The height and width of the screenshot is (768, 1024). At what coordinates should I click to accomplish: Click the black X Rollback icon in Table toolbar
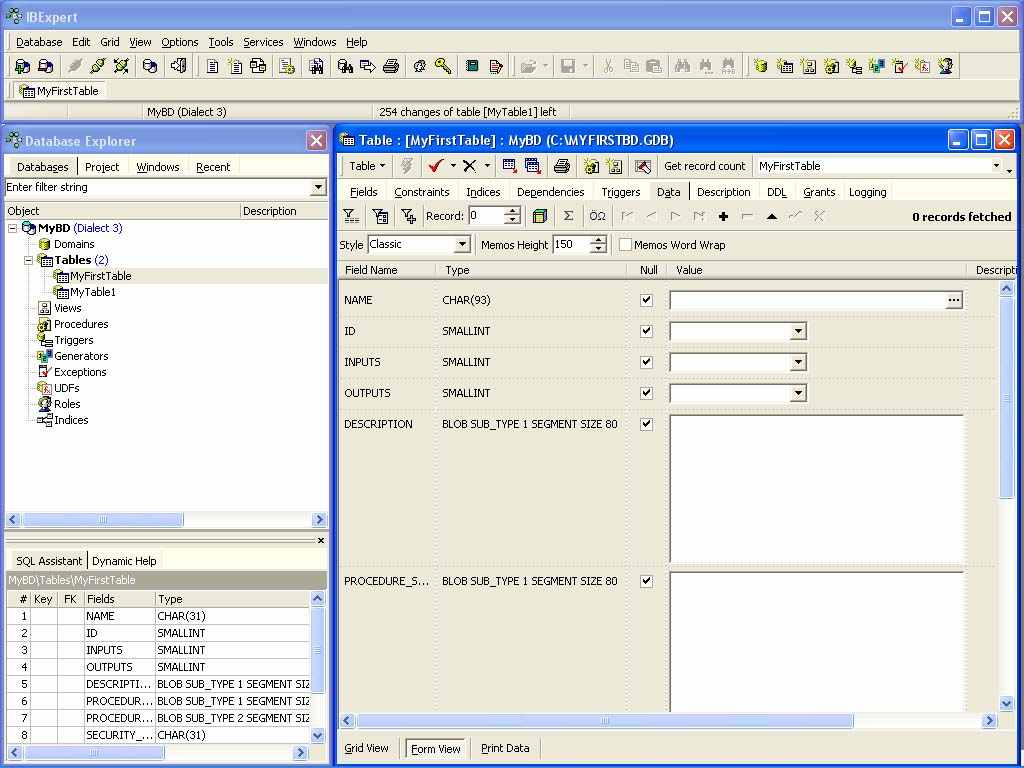(x=470, y=166)
